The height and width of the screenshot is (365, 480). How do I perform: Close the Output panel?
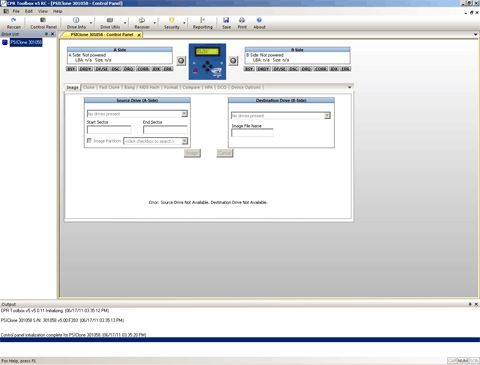[x=476, y=304]
